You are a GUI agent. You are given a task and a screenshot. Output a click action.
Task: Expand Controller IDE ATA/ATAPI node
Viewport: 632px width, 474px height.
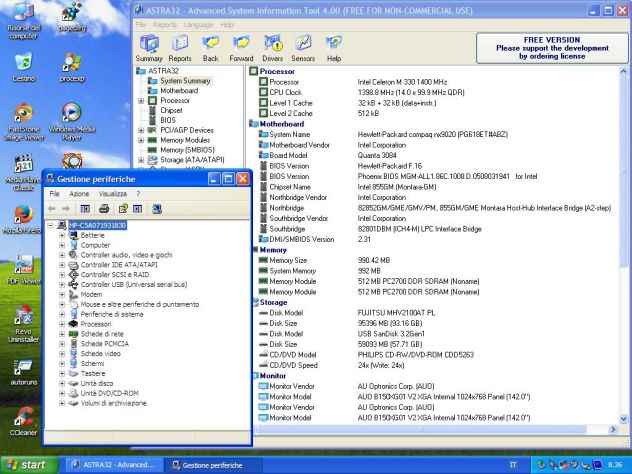(x=62, y=265)
